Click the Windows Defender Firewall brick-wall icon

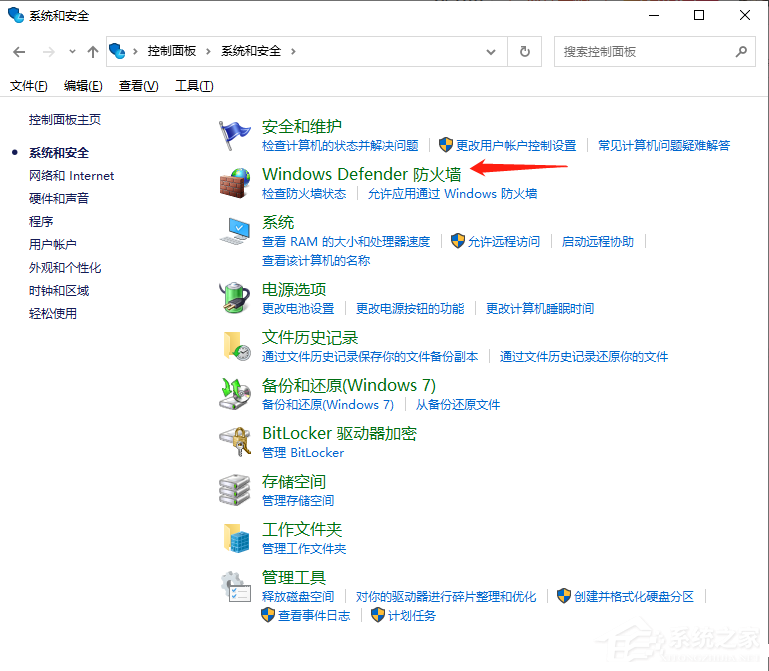235,183
